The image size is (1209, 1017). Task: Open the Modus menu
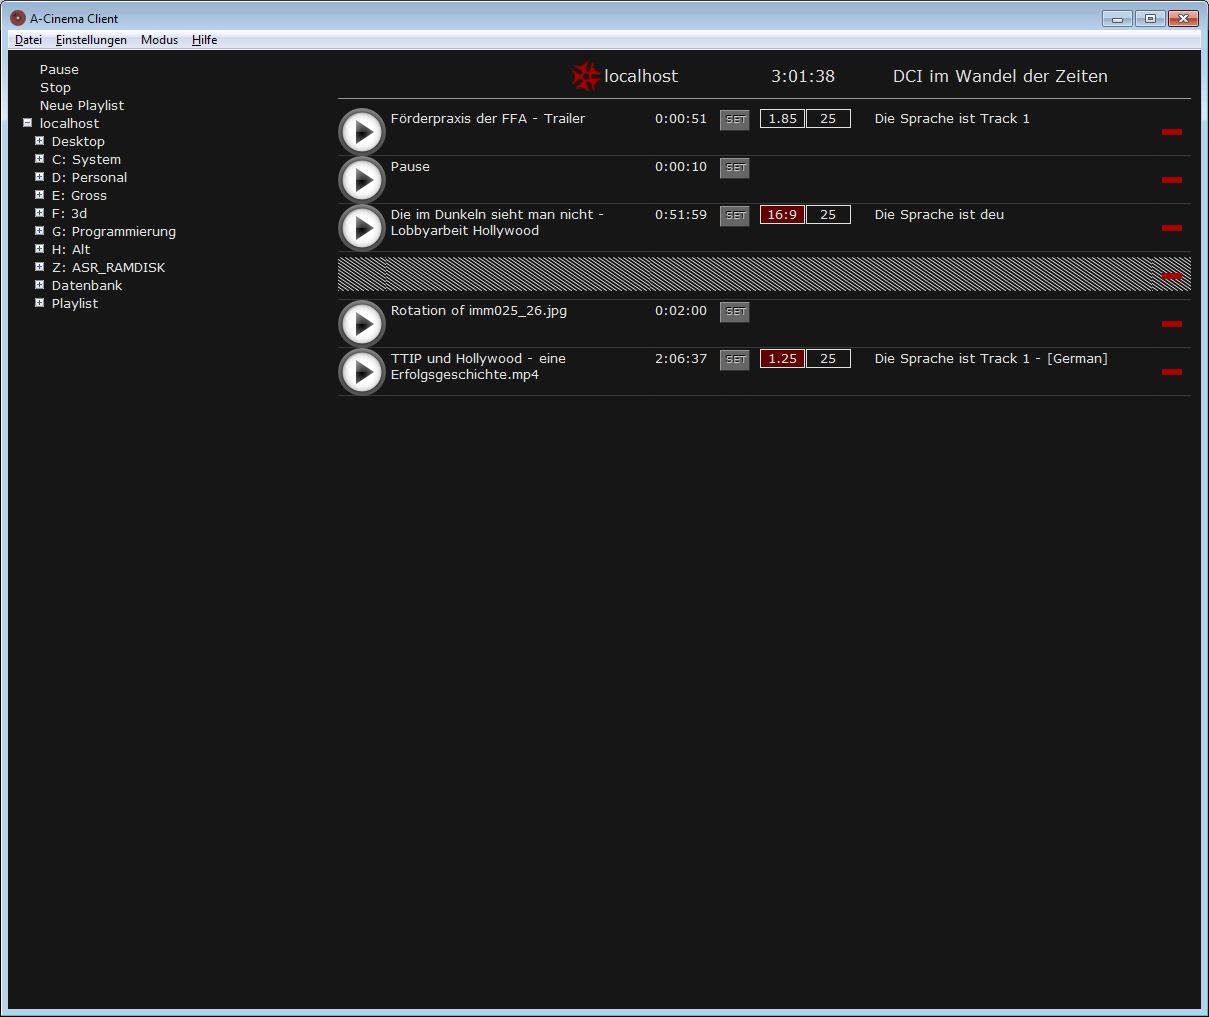coord(159,40)
